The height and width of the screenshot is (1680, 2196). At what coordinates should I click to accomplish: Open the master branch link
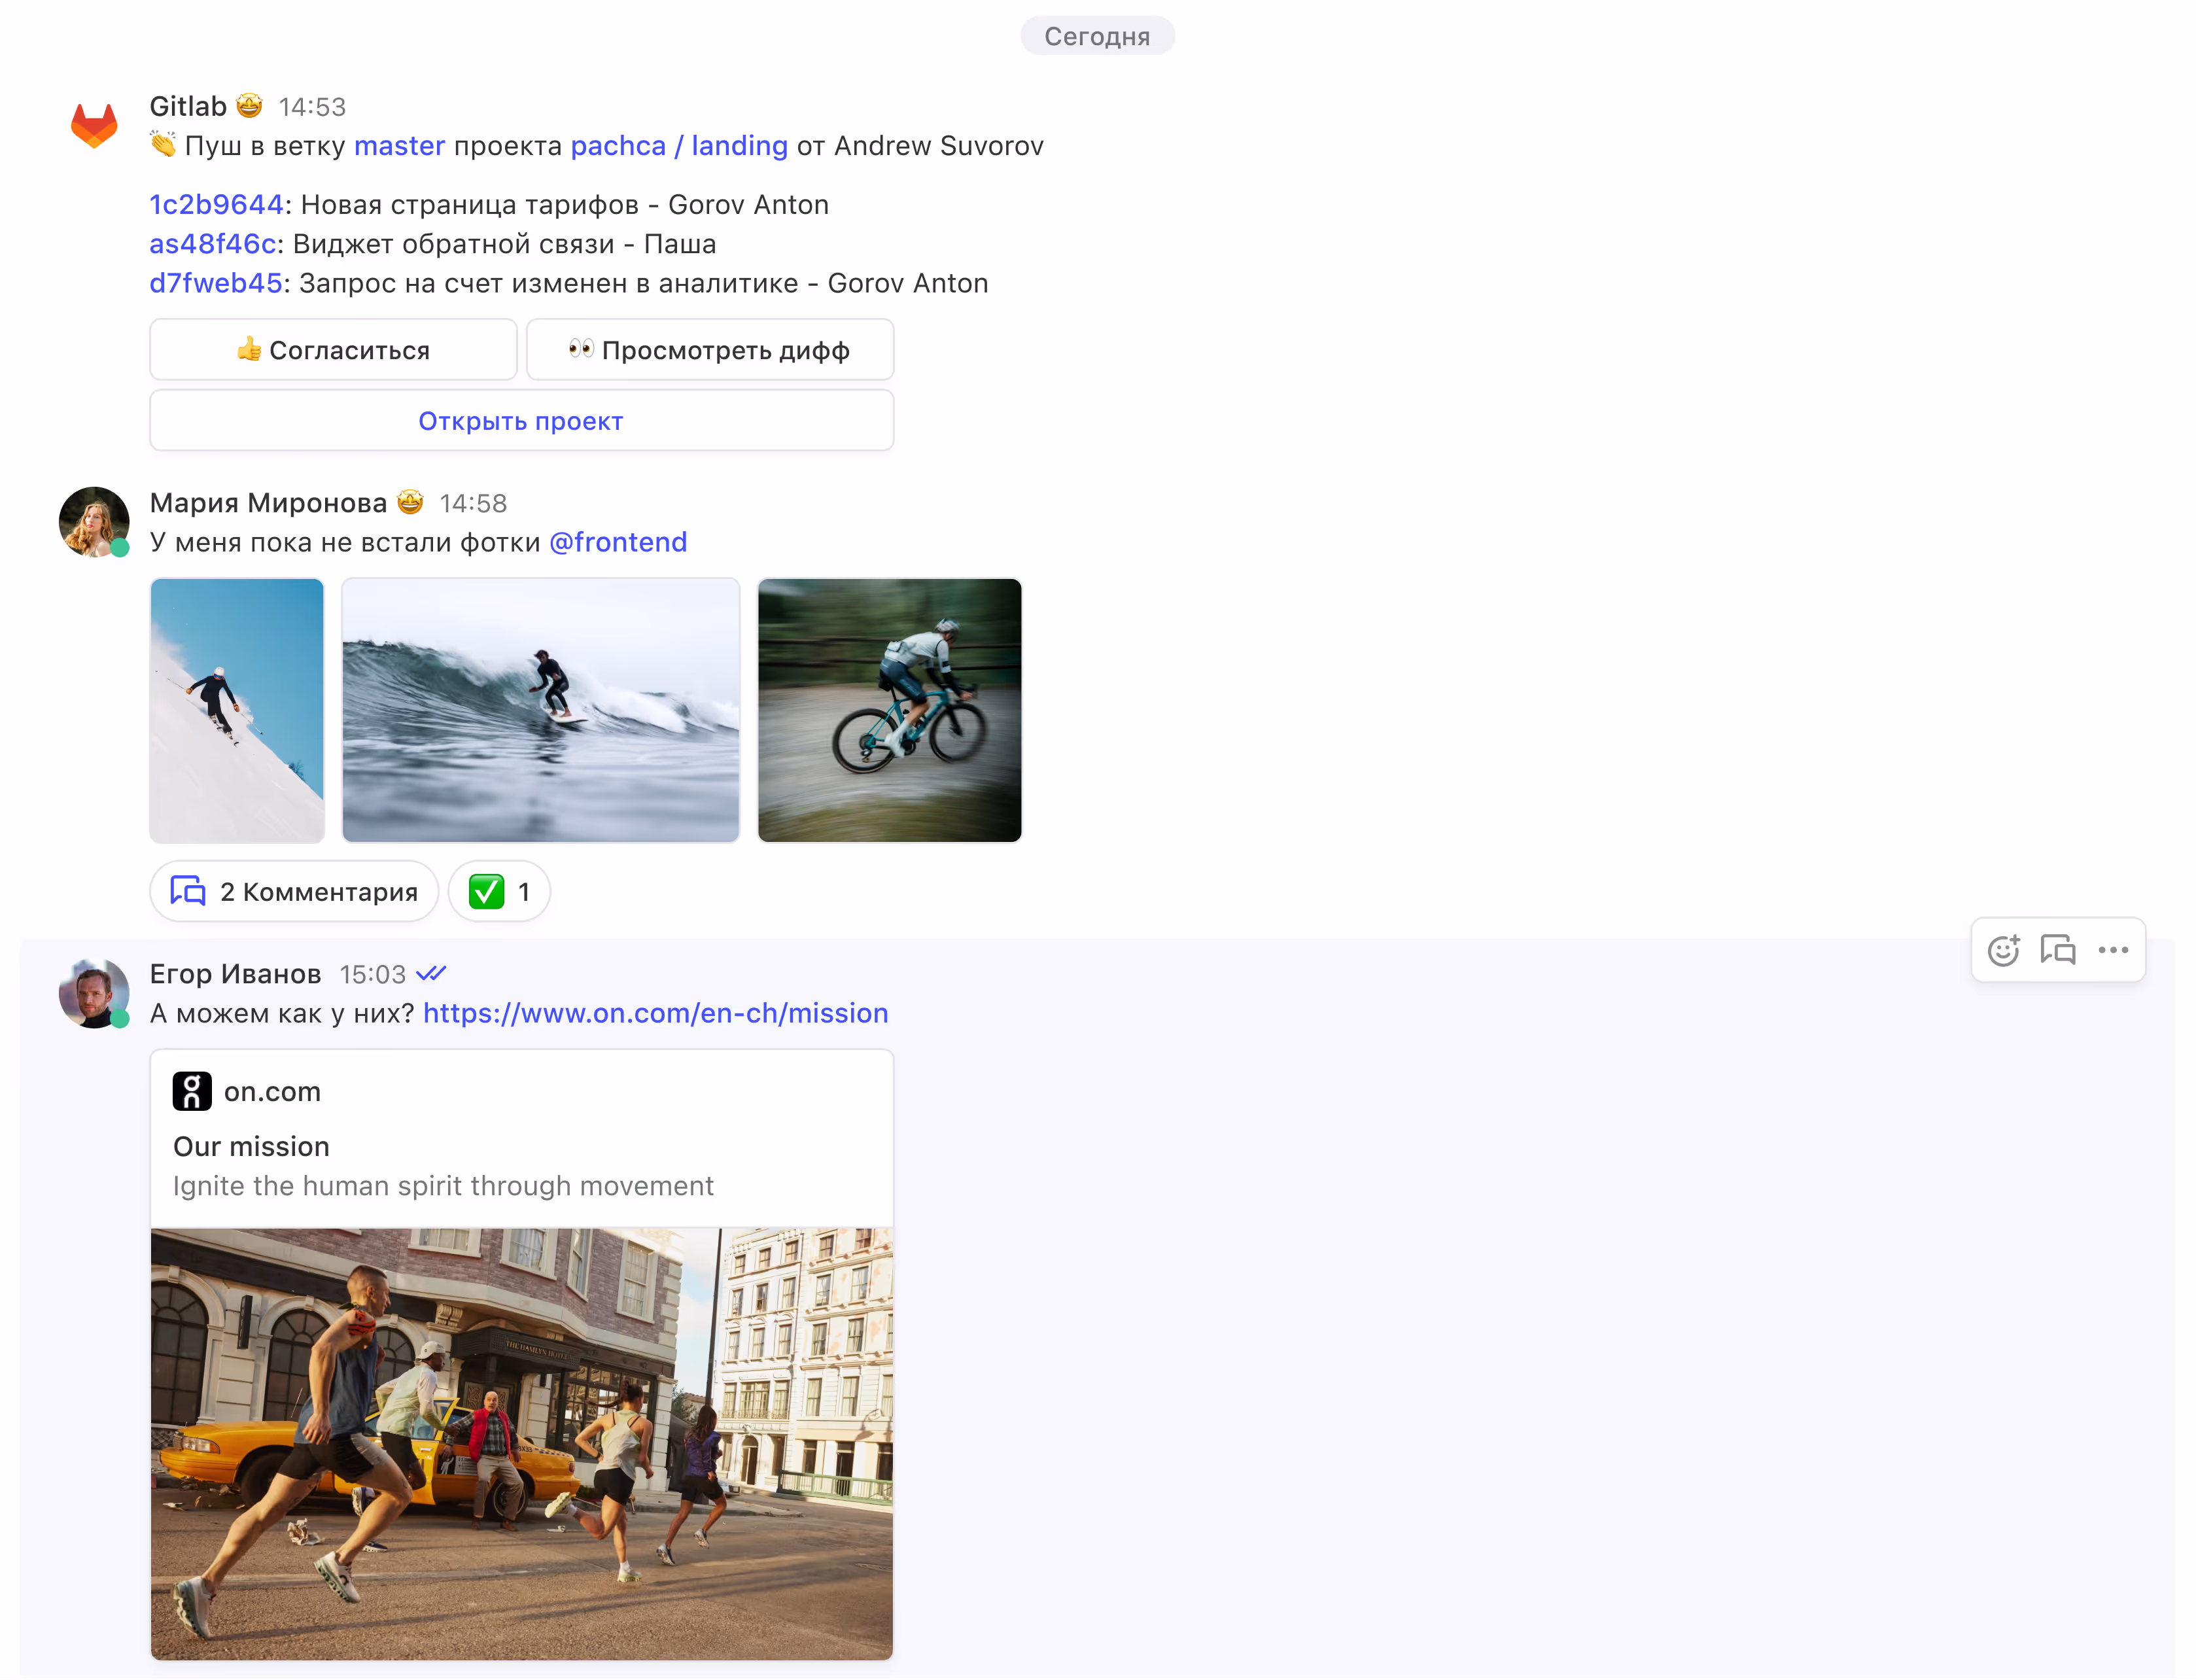[x=399, y=146]
